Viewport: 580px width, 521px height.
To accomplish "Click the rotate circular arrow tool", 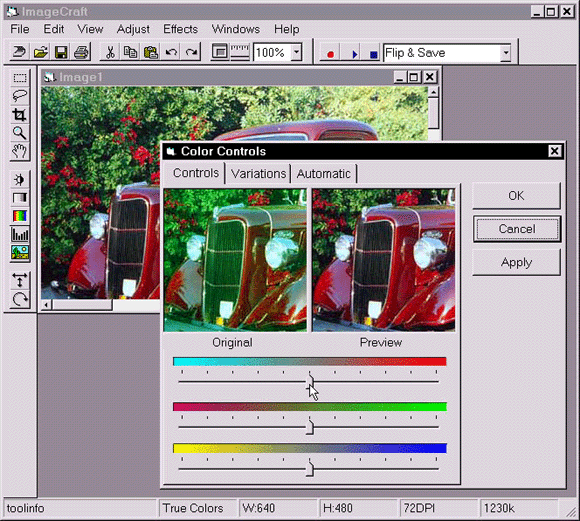I will [x=20, y=299].
